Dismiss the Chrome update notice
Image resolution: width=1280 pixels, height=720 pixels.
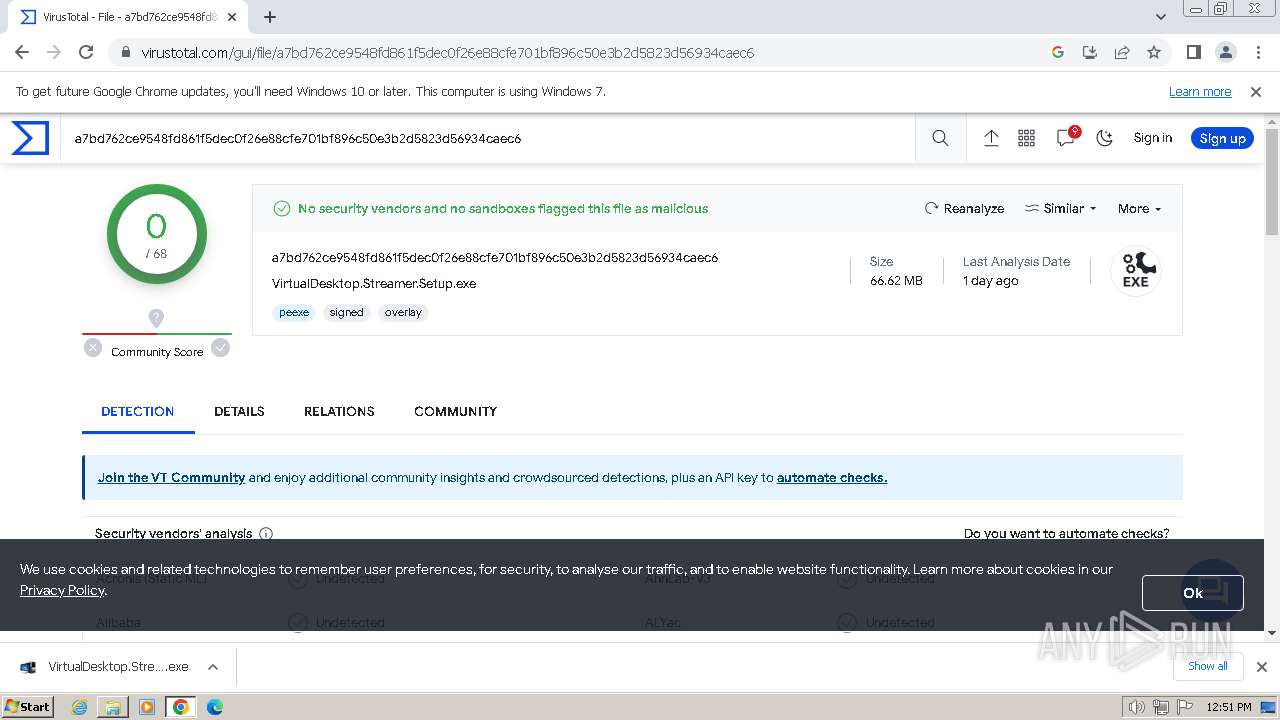[x=1256, y=91]
